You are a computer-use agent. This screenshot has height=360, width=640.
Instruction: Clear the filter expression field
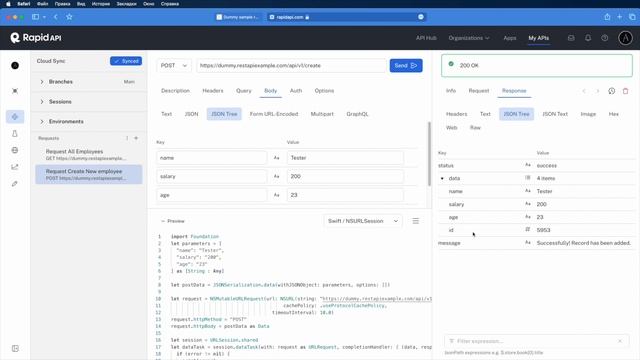[620, 341]
